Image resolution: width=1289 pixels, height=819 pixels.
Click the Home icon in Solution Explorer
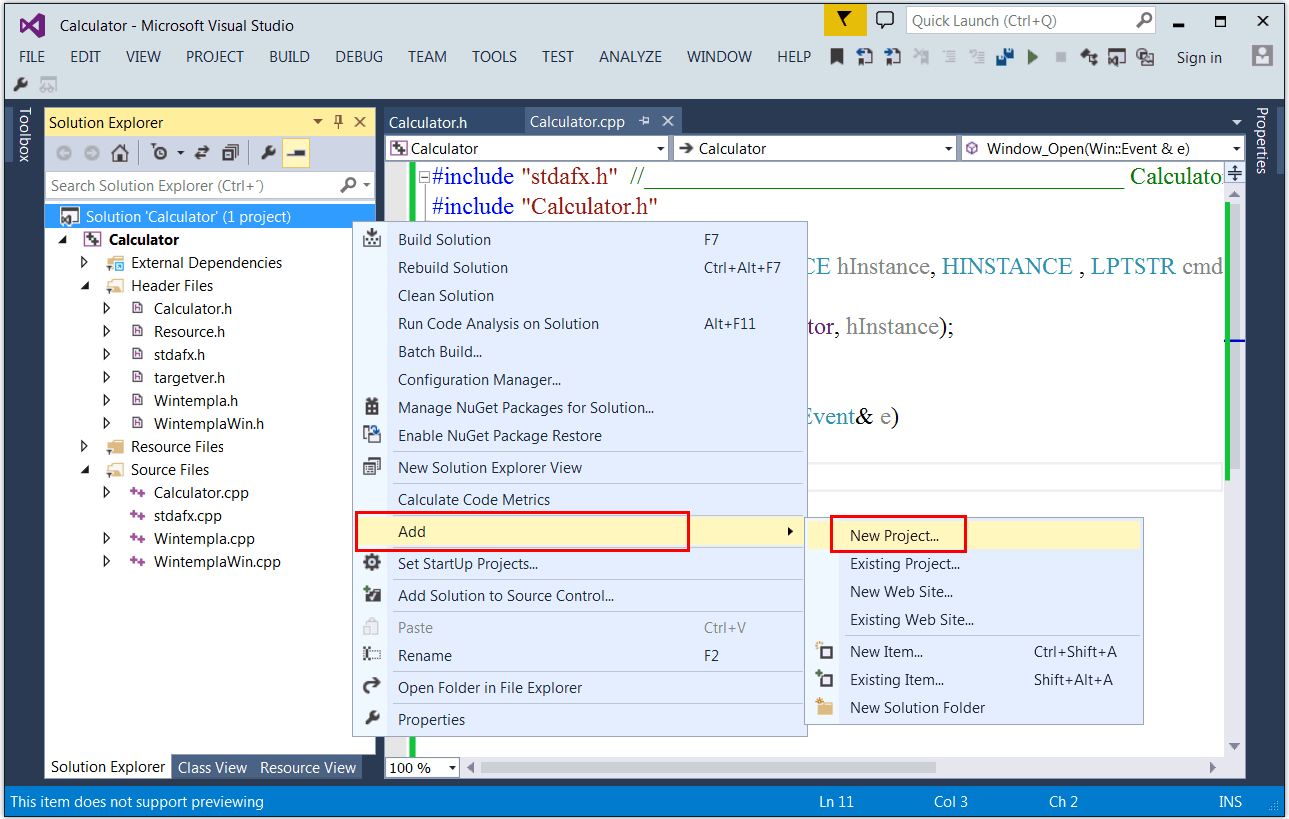pyautogui.click(x=119, y=153)
